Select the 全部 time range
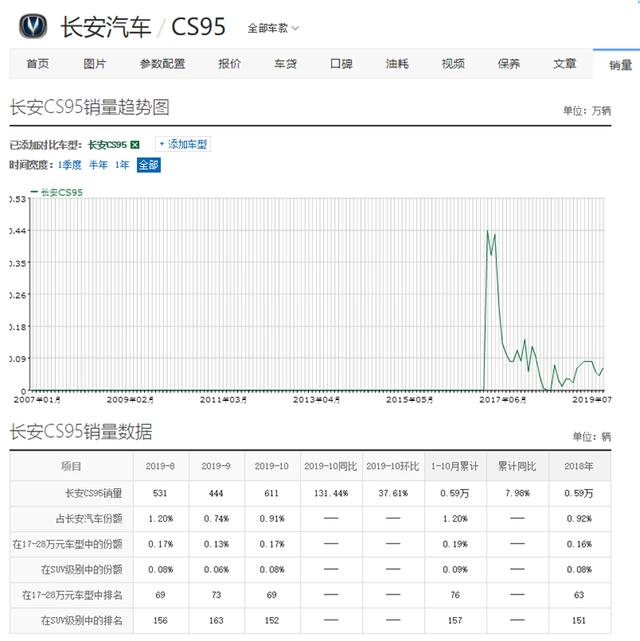640x641 pixels. click(x=148, y=165)
